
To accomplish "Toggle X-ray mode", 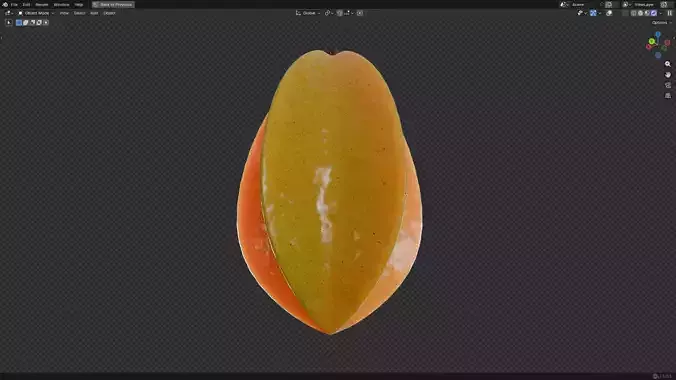I will pyautogui.click(x=625, y=13).
